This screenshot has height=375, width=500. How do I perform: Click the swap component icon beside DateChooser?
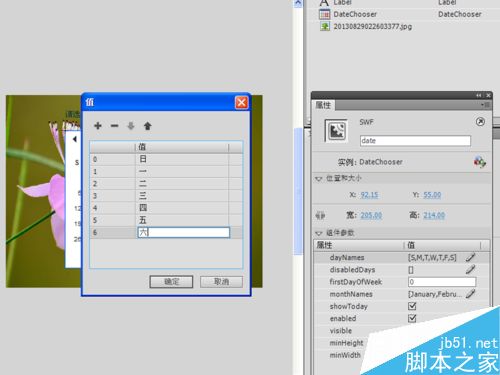tap(480, 162)
